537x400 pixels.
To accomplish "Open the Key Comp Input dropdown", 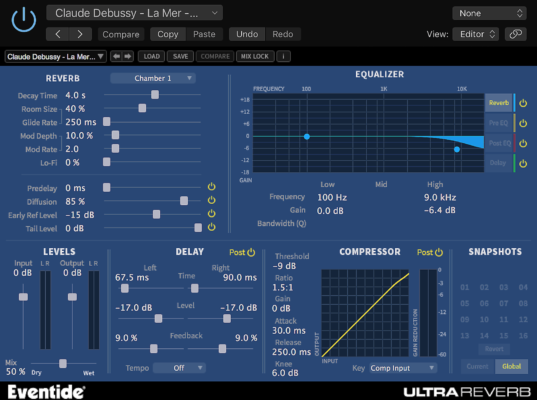I will (403, 368).
